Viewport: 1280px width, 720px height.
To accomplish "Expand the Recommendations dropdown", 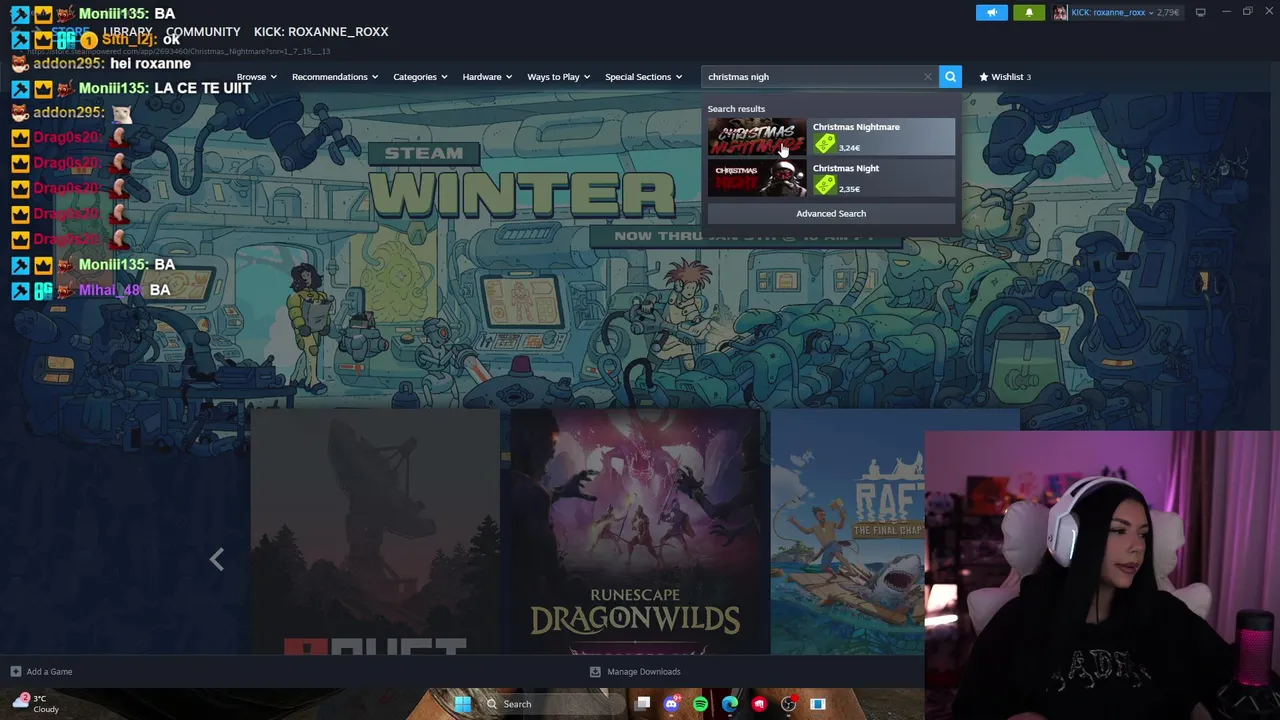I will click(x=334, y=76).
